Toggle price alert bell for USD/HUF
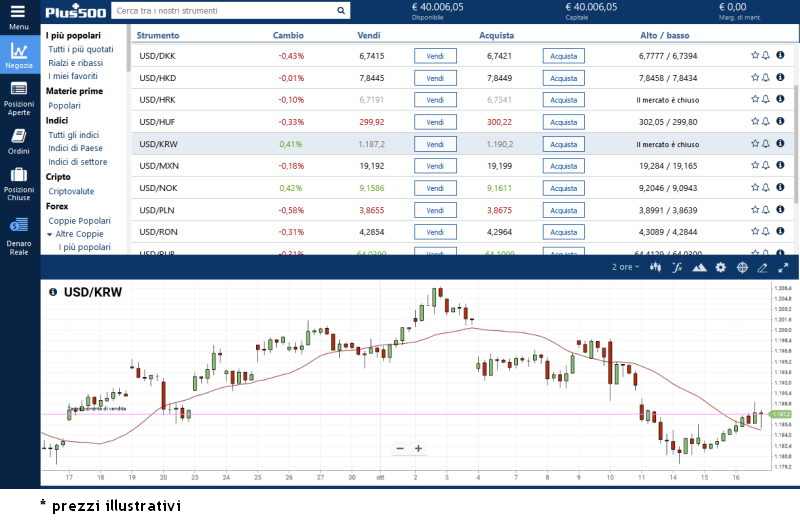Image resolution: width=800 pixels, height=520 pixels. (x=766, y=122)
